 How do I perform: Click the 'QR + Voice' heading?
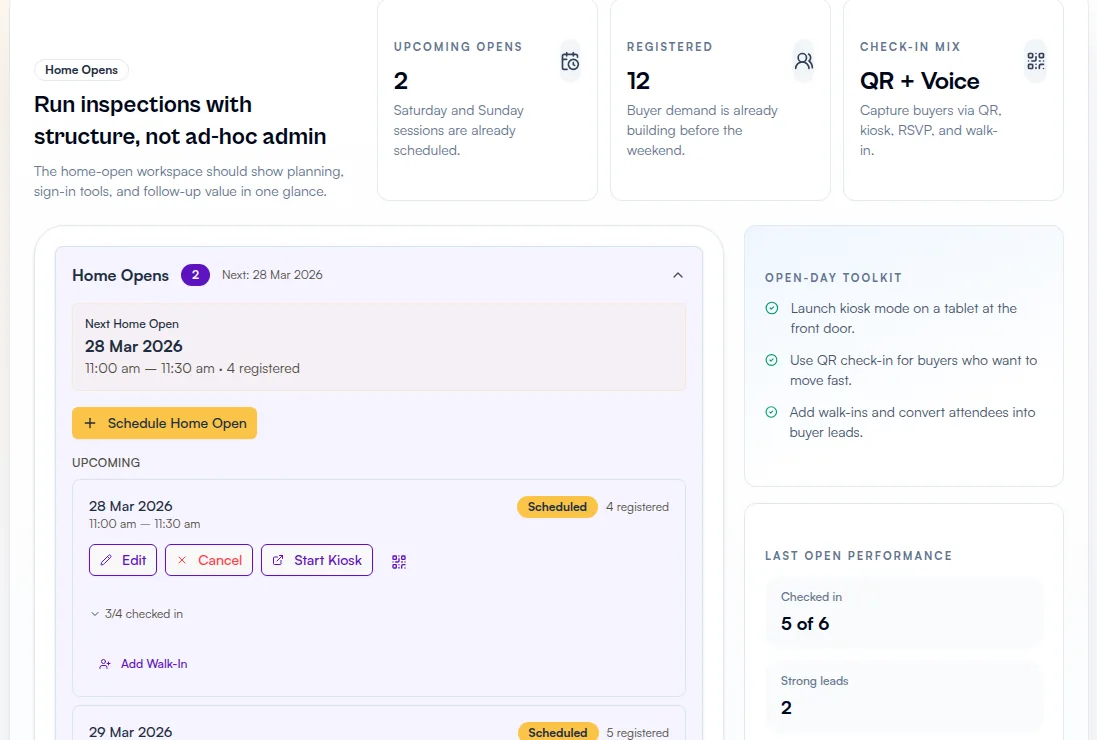click(x=919, y=81)
